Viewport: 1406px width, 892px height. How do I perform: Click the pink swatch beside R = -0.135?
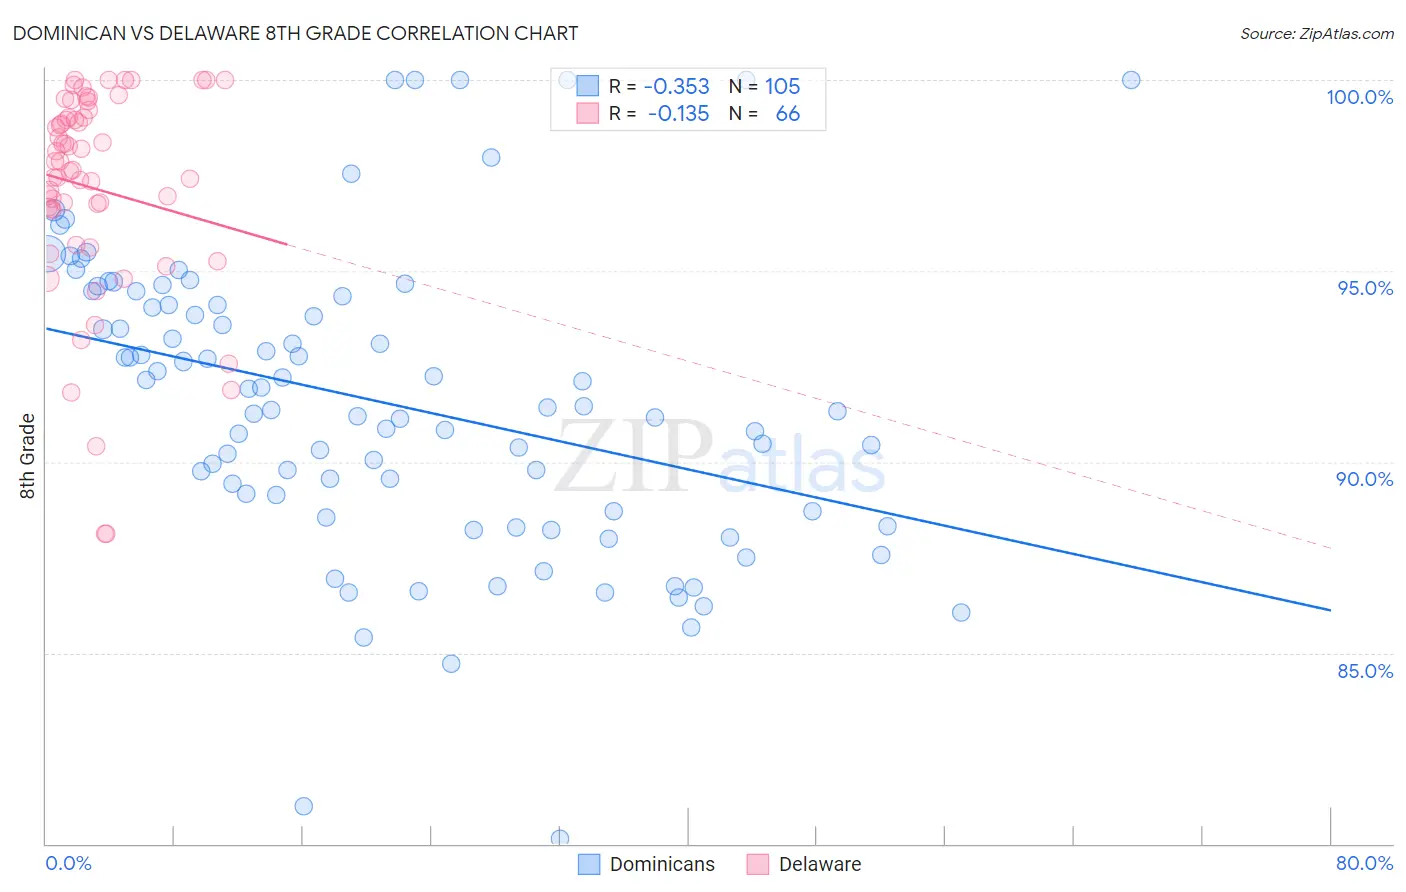click(587, 113)
